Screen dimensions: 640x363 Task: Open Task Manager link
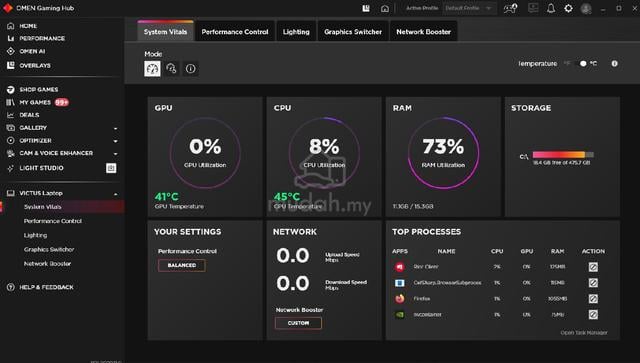(x=584, y=333)
